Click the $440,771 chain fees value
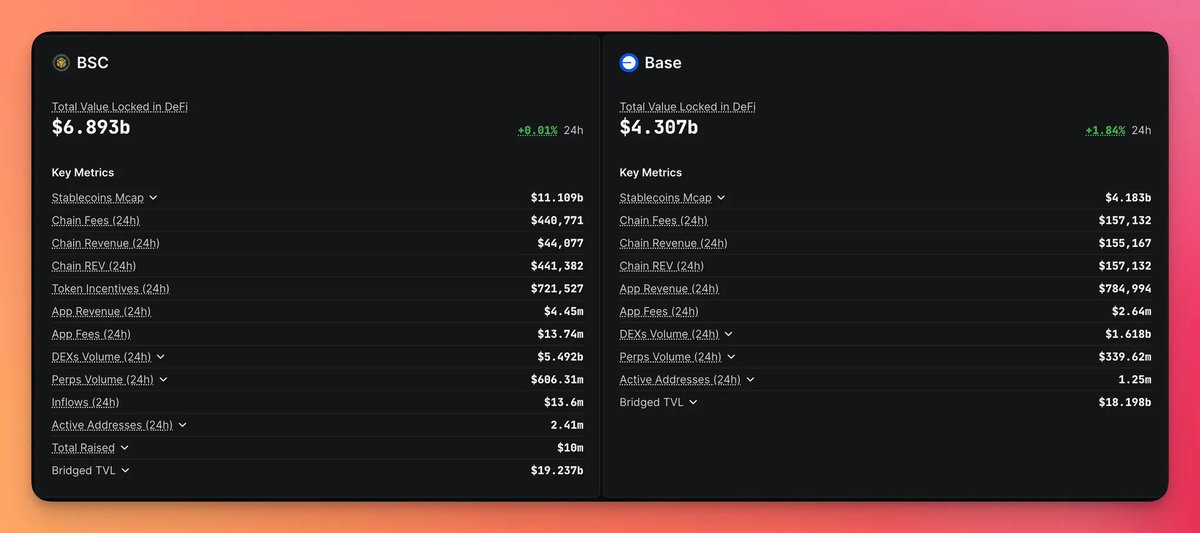1200x533 pixels. [557, 221]
